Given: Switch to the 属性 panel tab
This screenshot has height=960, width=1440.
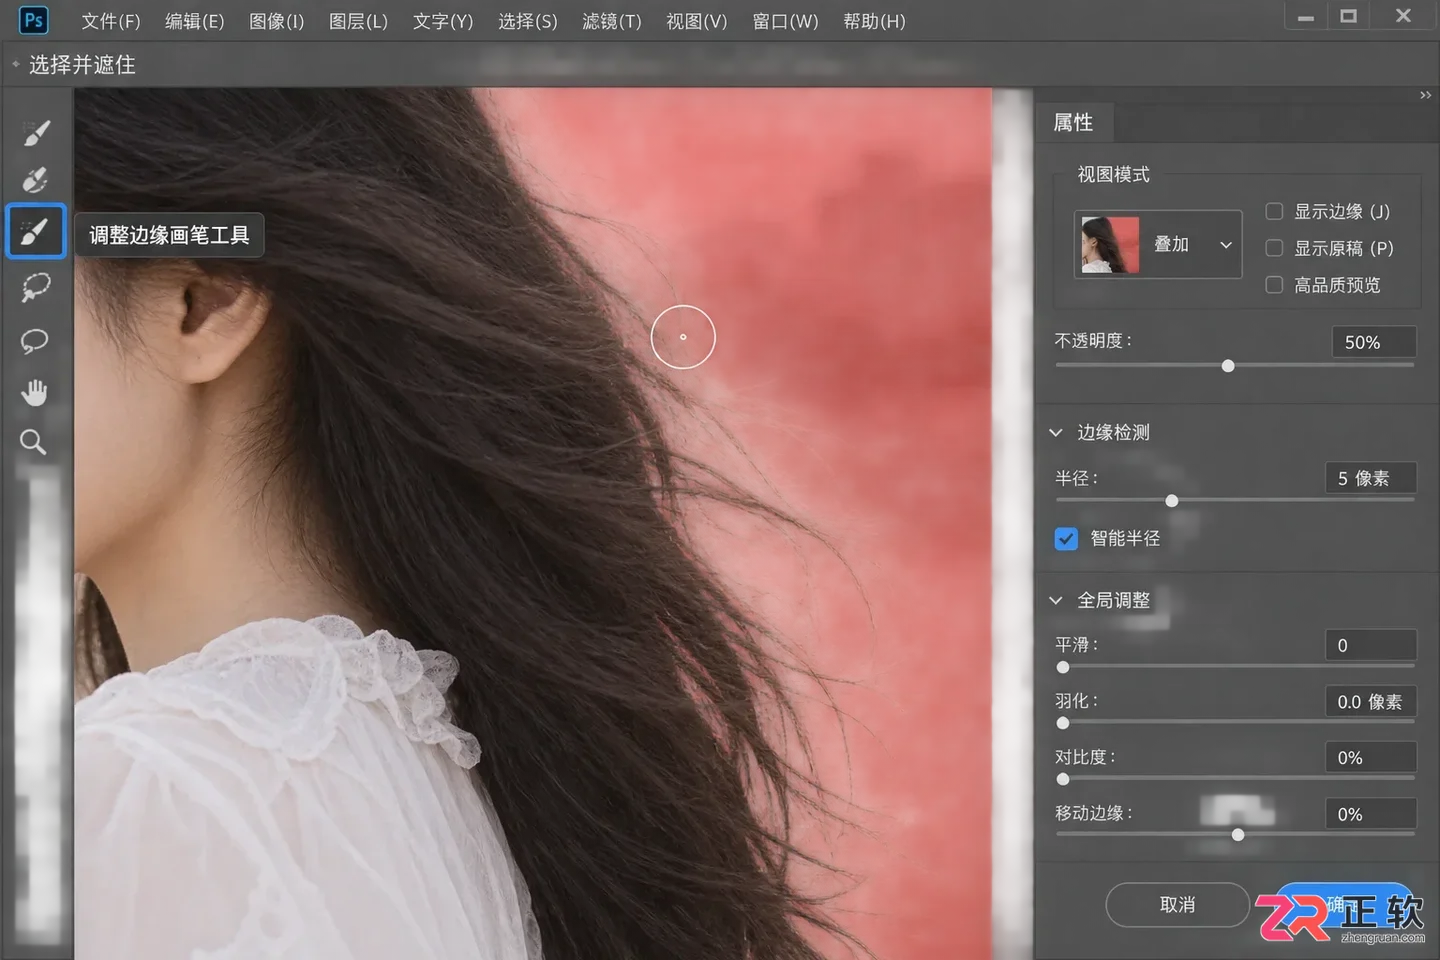Looking at the screenshot, I should coord(1073,123).
